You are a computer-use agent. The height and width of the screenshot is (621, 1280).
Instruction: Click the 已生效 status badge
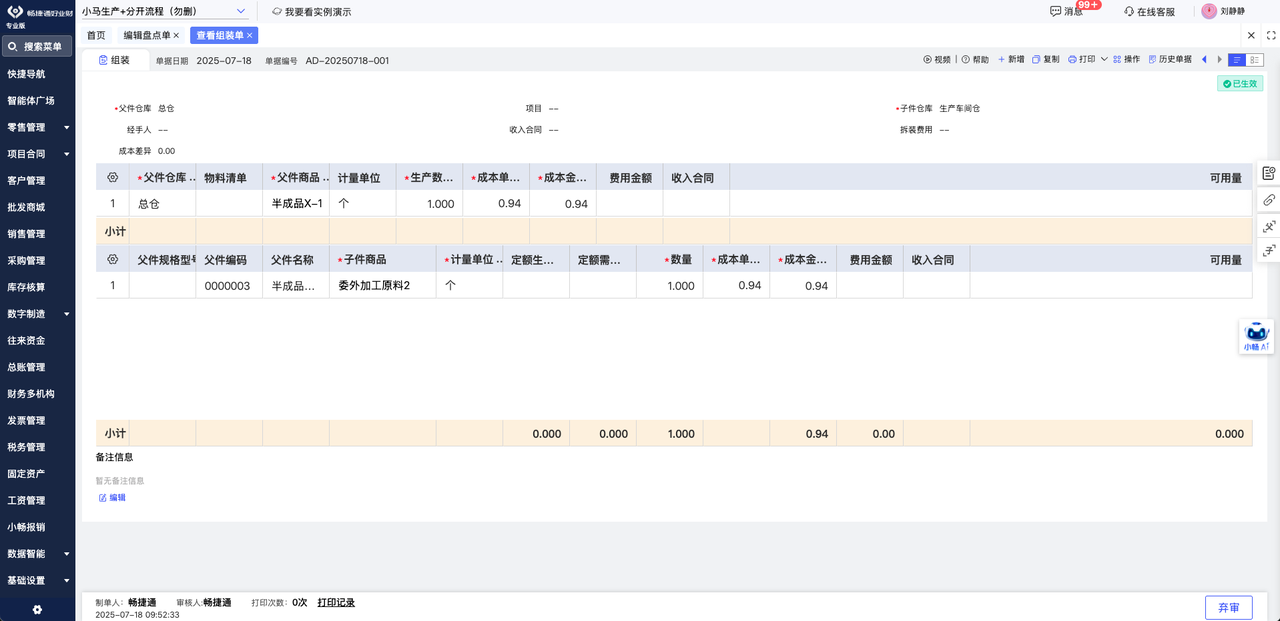(1240, 84)
